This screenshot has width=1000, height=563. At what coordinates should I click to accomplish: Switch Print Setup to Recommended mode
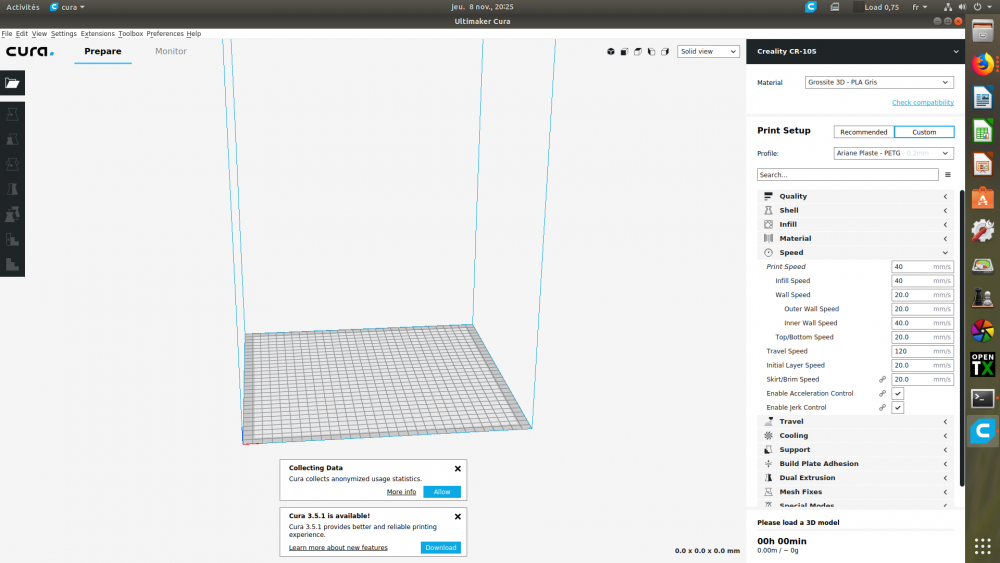pos(864,132)
